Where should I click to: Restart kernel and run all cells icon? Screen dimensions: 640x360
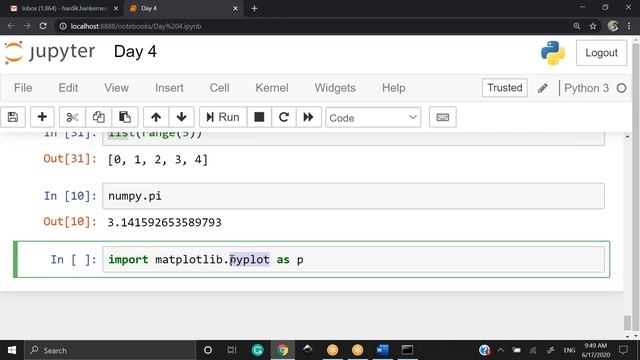[309, 117]
